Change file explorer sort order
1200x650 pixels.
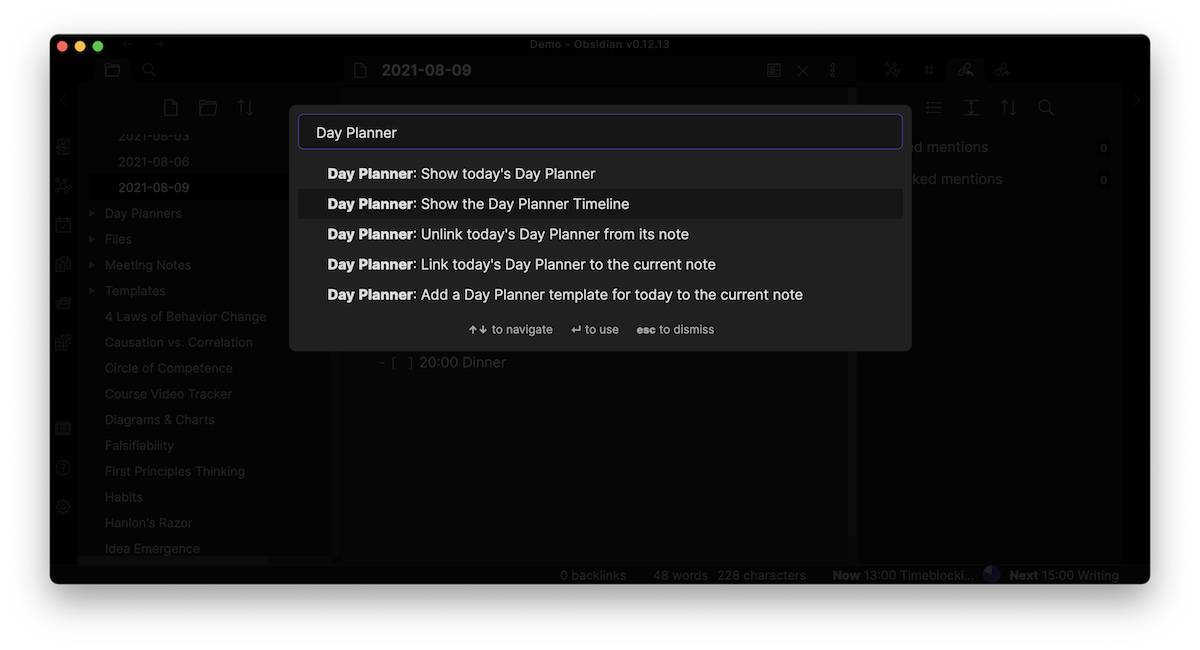pos(245,108)
